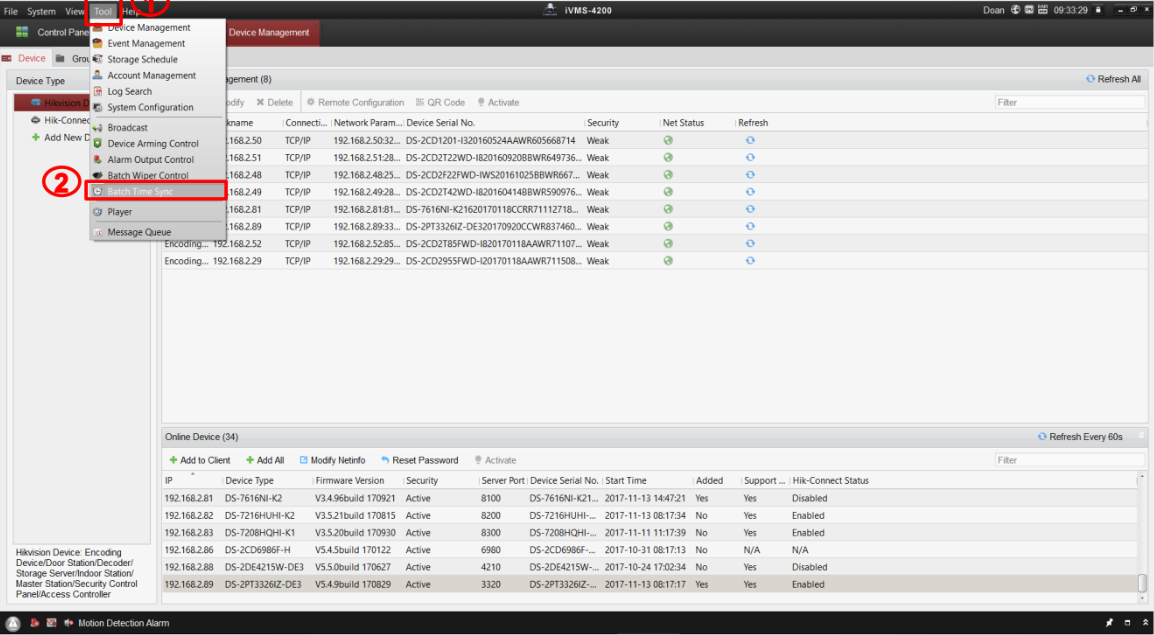Open the Tool menu in menu bar

click(103, 11)
